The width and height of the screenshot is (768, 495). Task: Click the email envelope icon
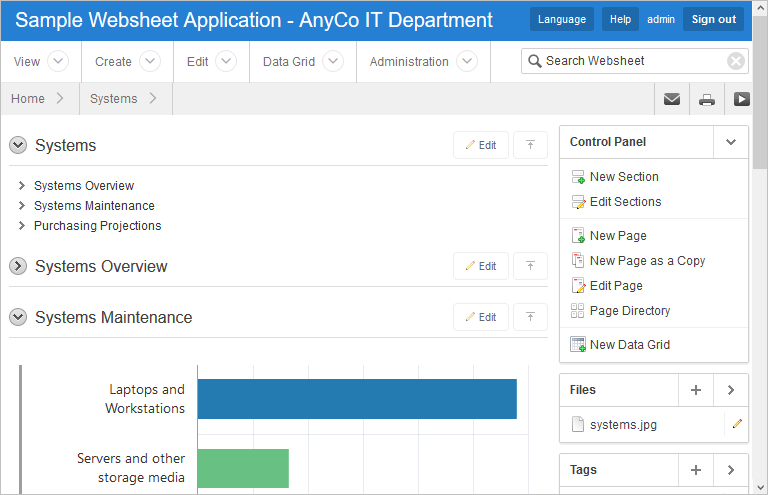click(x=672, y=99)
